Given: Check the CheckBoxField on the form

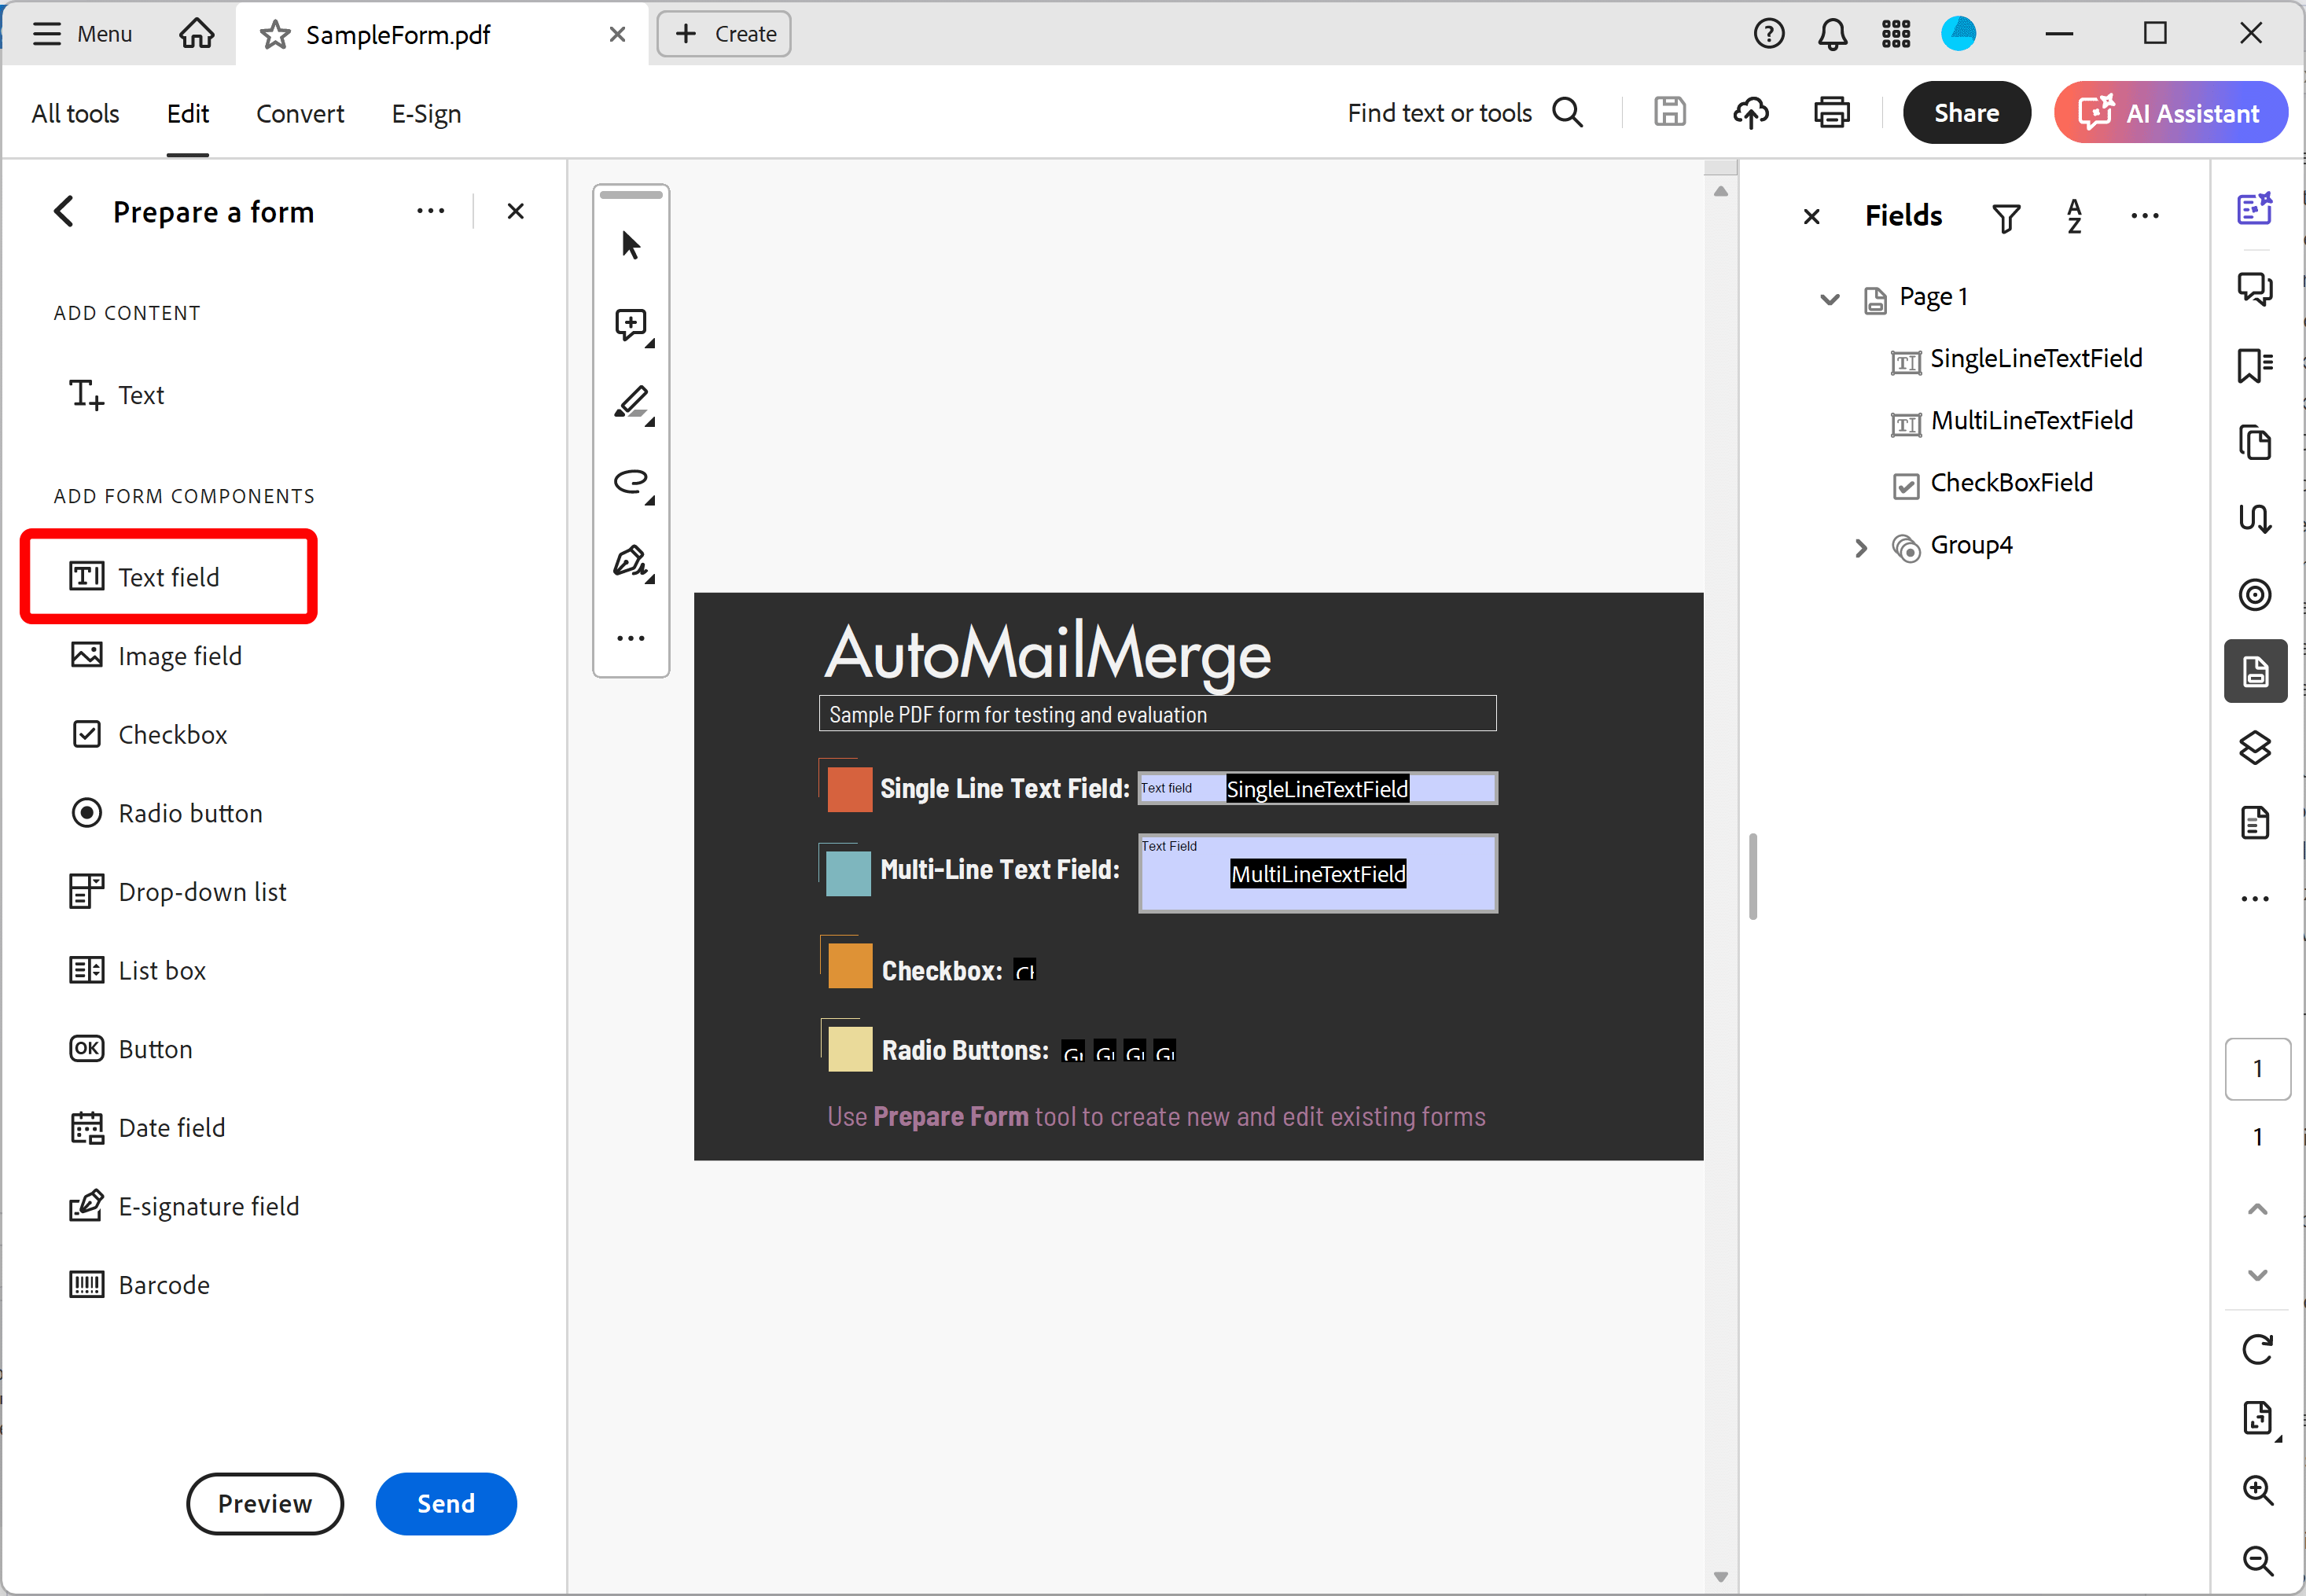Looking at the screenshot, I should click(x=1024, y=969).
